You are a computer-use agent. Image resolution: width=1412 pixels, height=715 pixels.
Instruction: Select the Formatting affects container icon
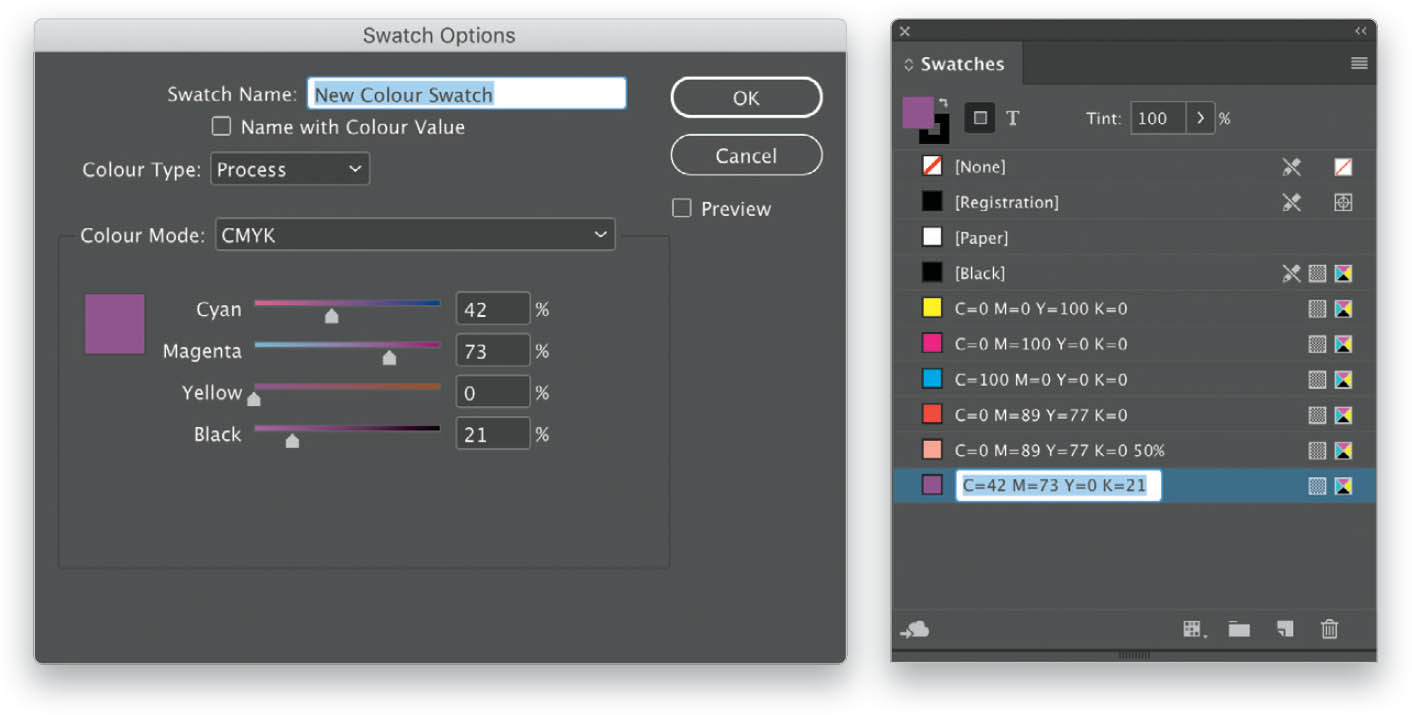(980, 118)
